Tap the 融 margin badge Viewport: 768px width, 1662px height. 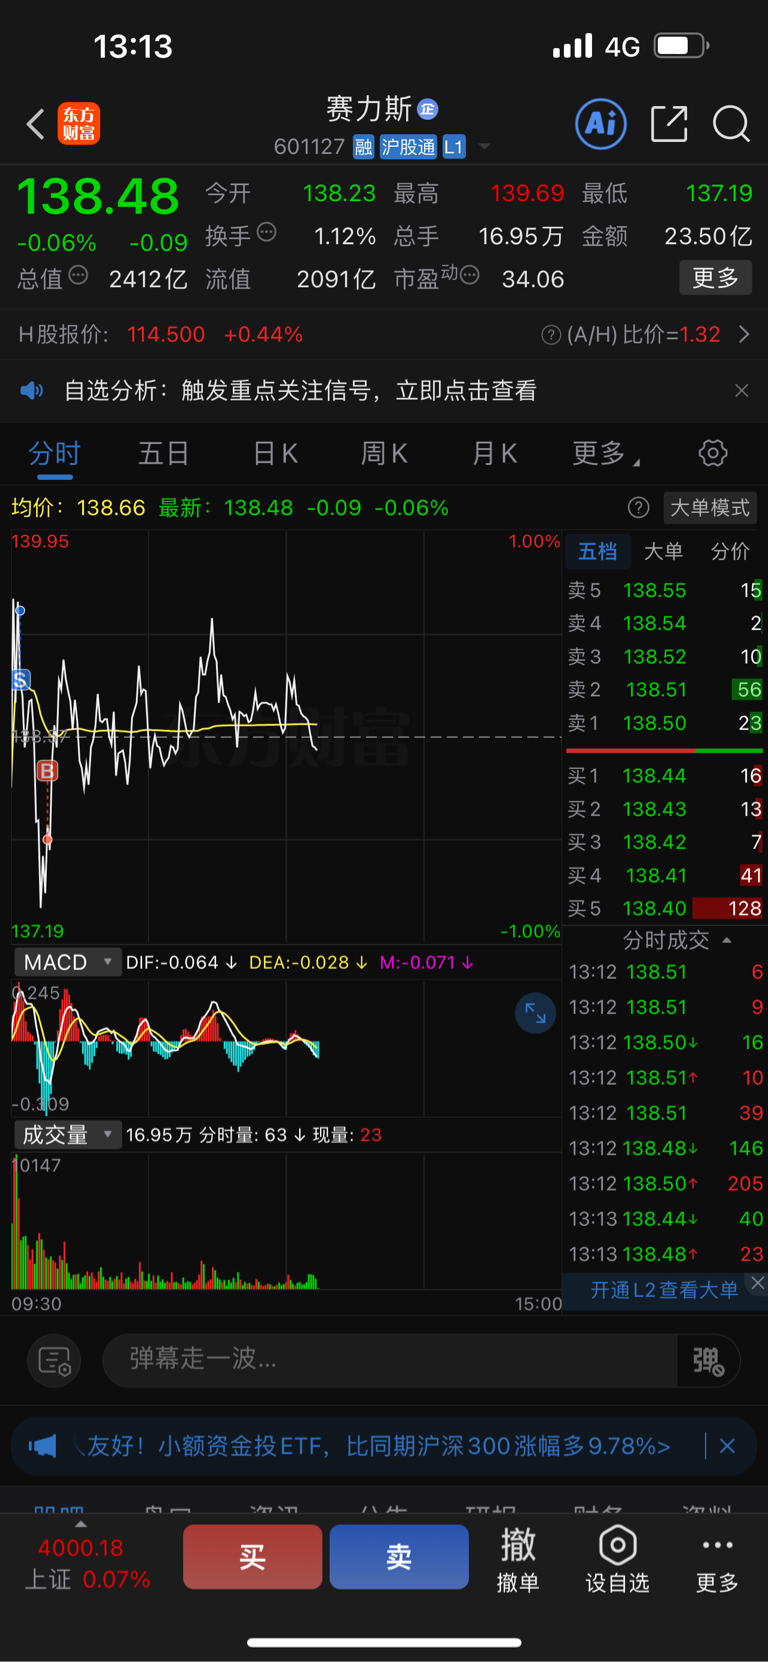[x=364, y=147]
